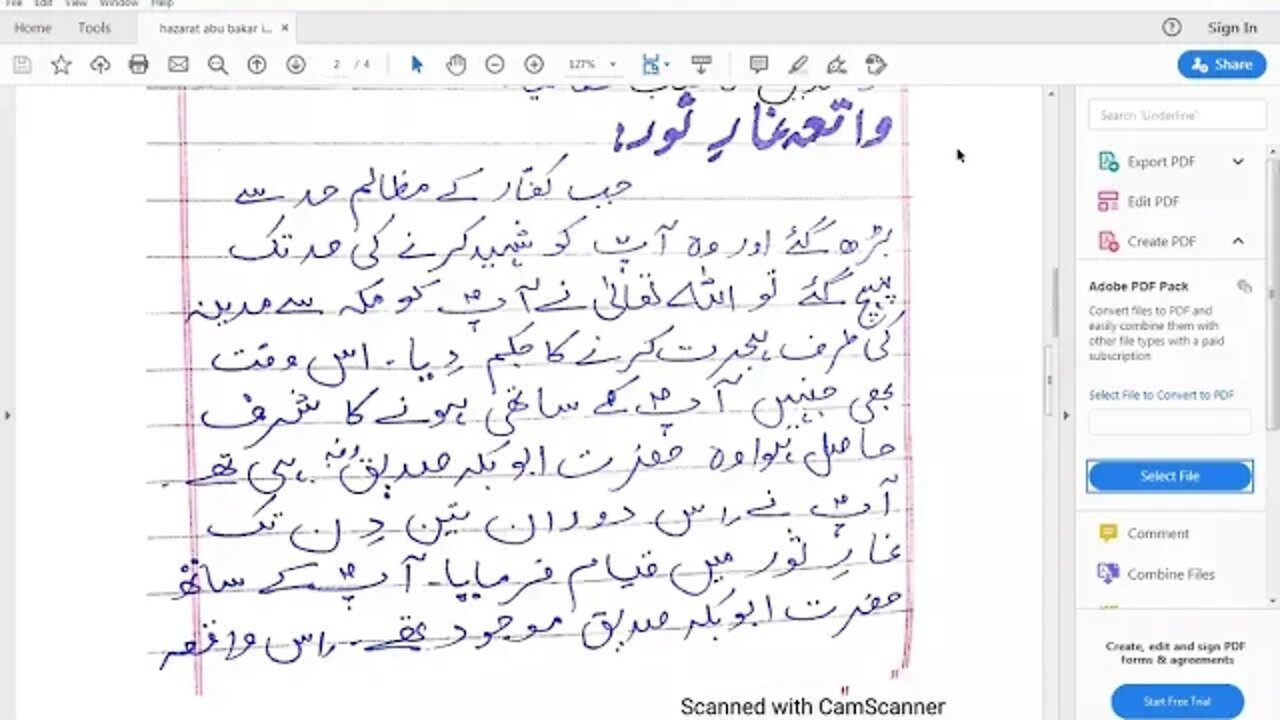Viewport: 1280px width, 720px height.
Task: Open the Create PDF tool
Action: tap(1160, 241)
